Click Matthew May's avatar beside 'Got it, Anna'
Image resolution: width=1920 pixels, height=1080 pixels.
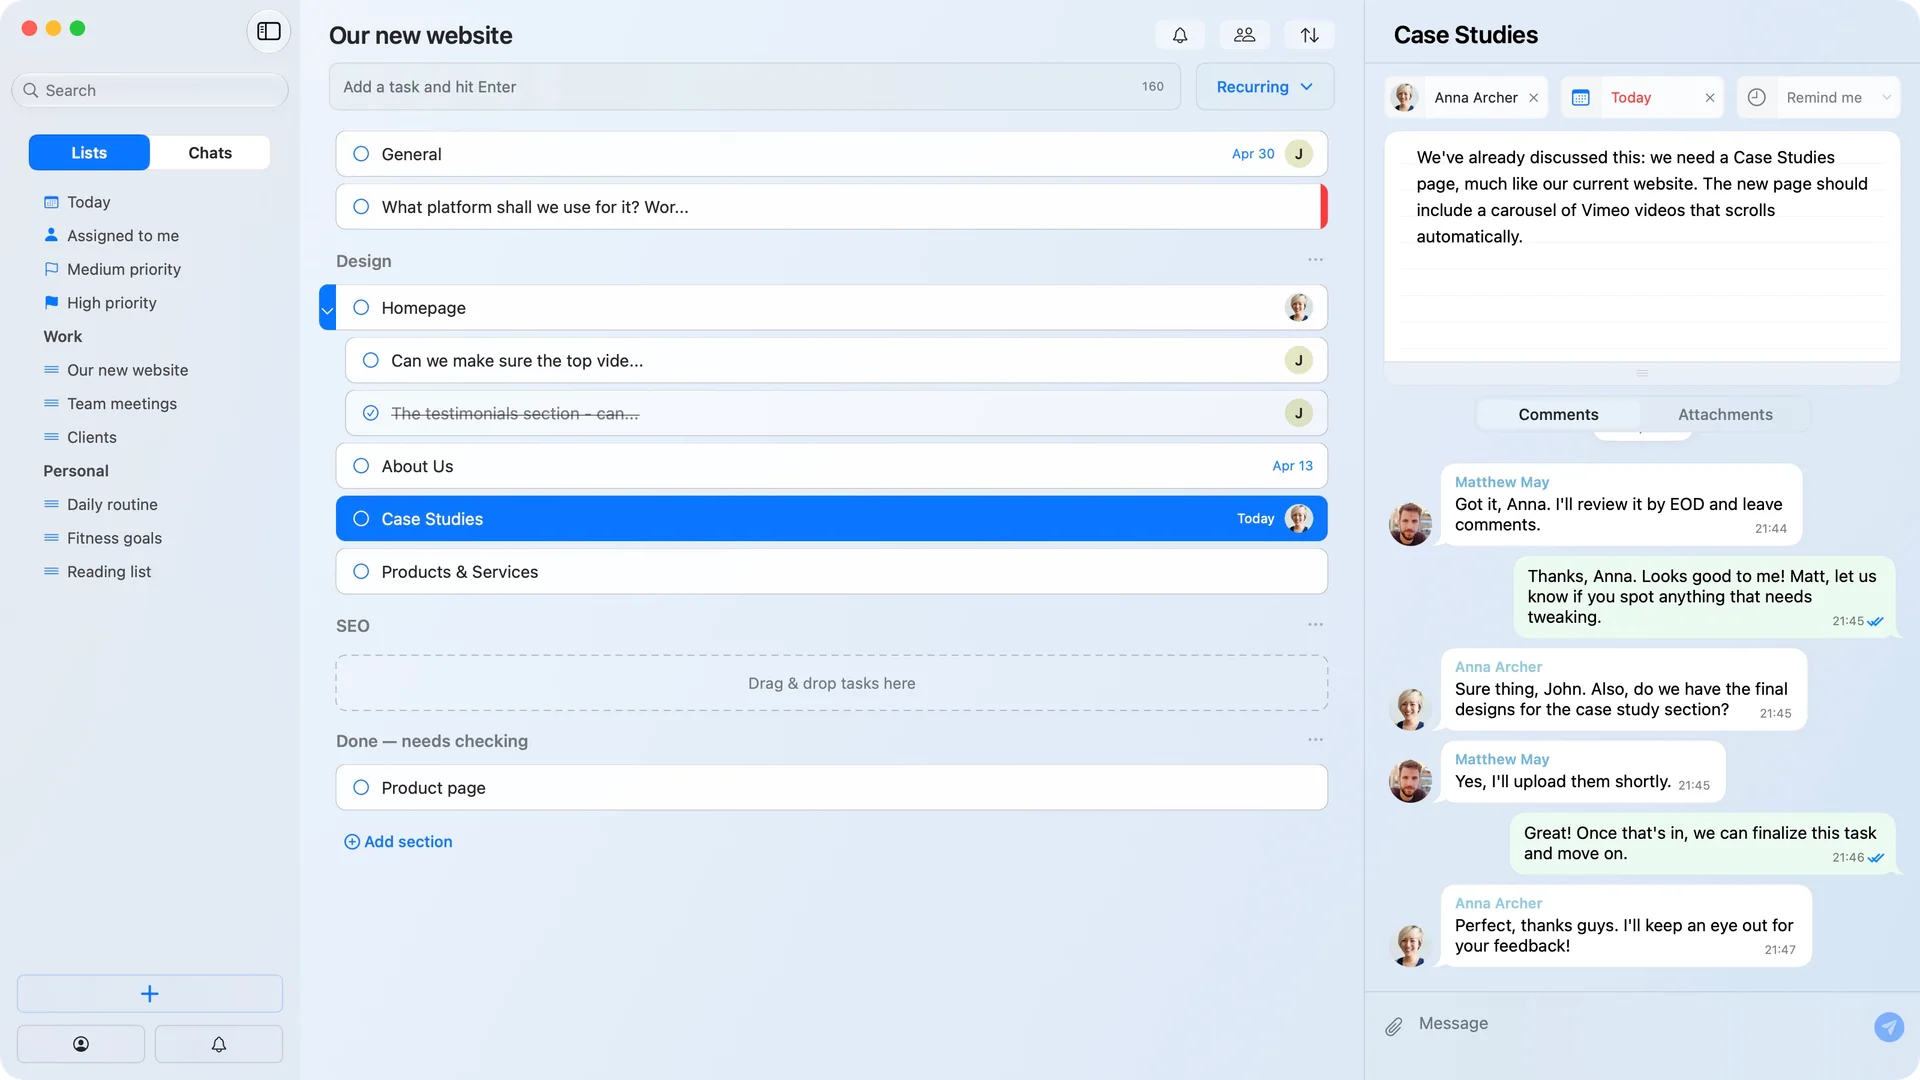click(1410, 524)
